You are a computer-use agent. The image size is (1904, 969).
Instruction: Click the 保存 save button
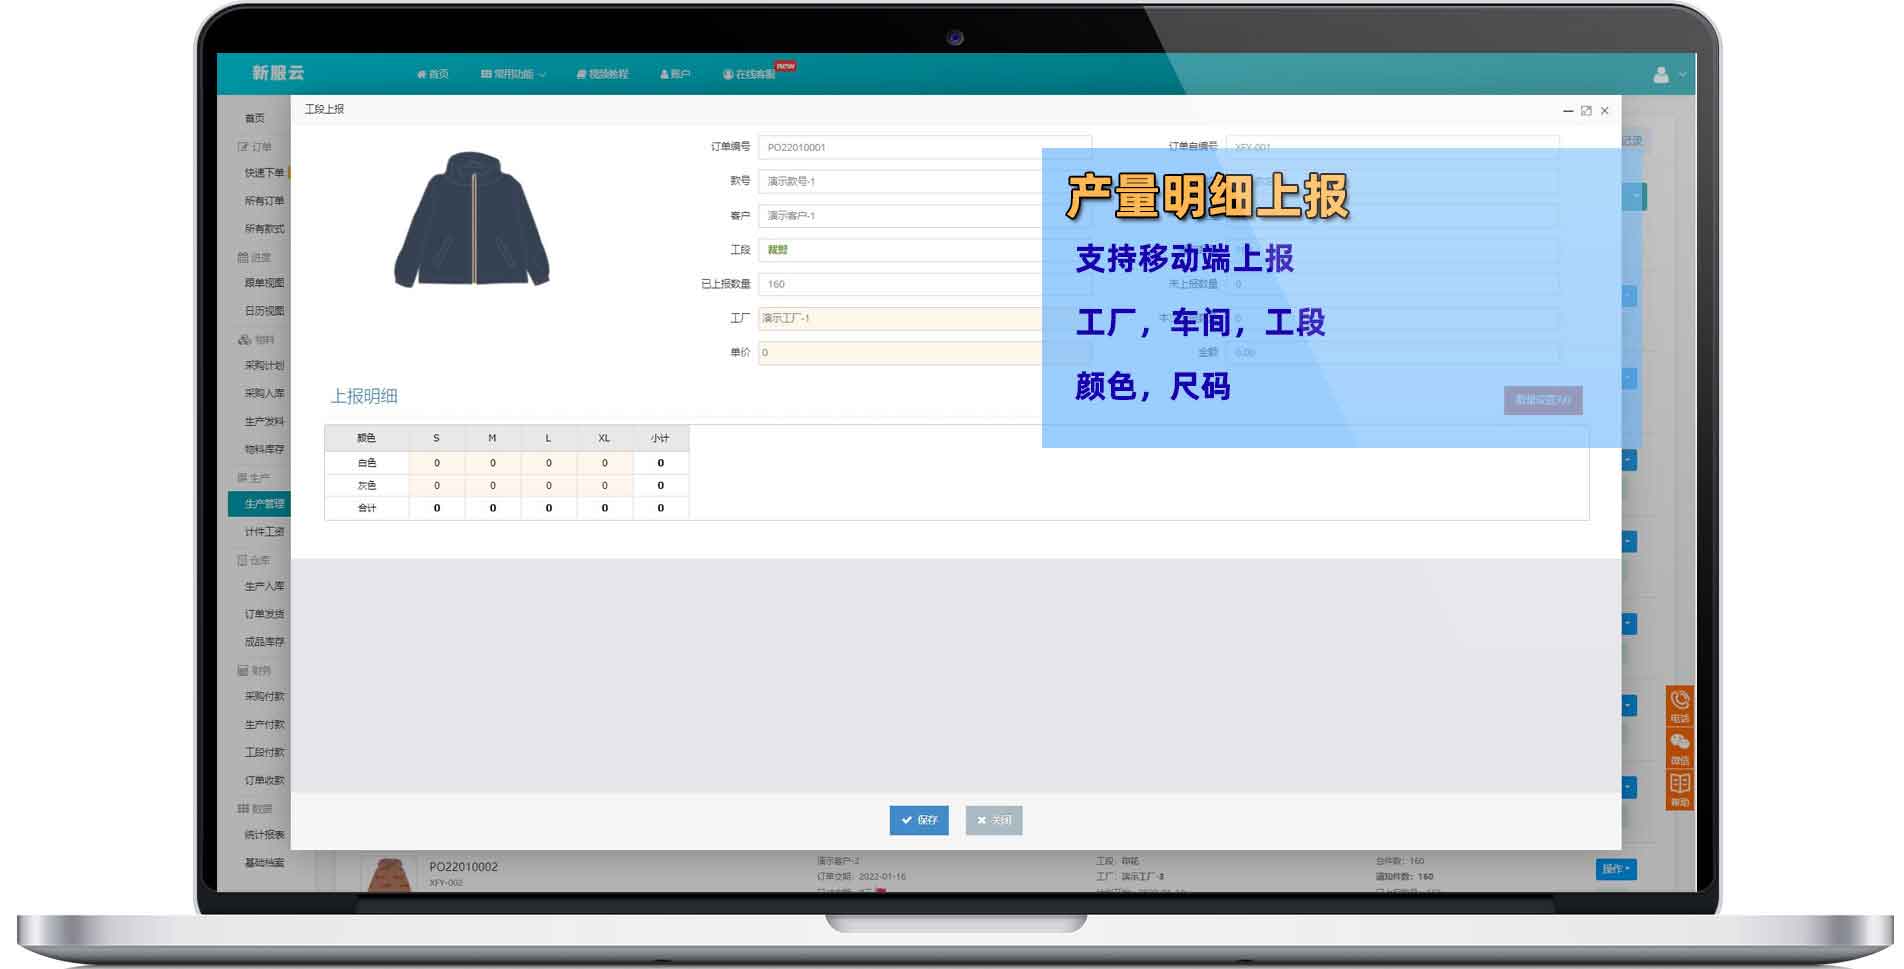click(x=918, y=820)
